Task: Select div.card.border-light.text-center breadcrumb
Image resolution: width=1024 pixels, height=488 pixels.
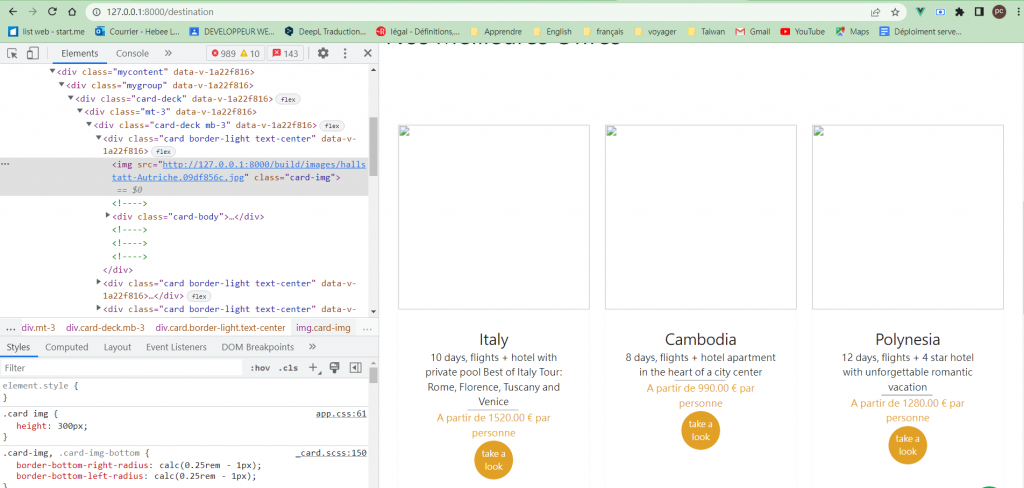Action: point(220,328)
